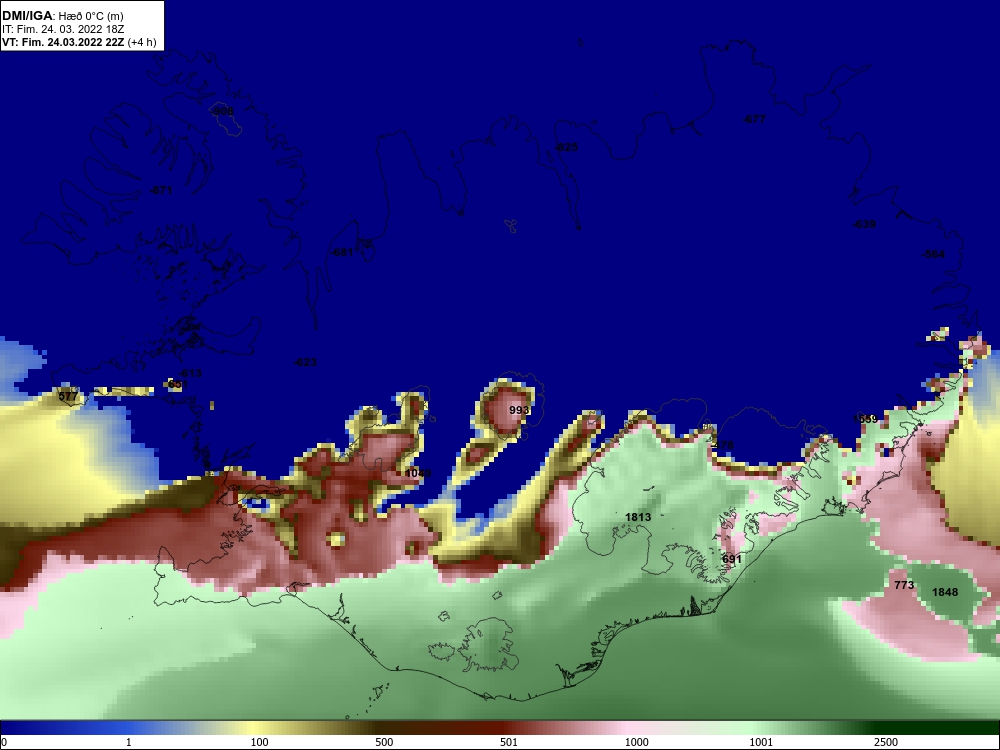Click the 'VT: Fim. 24.03.2022 22Z' valid time
Viewport: 1000px width, 750px height.
63,42
